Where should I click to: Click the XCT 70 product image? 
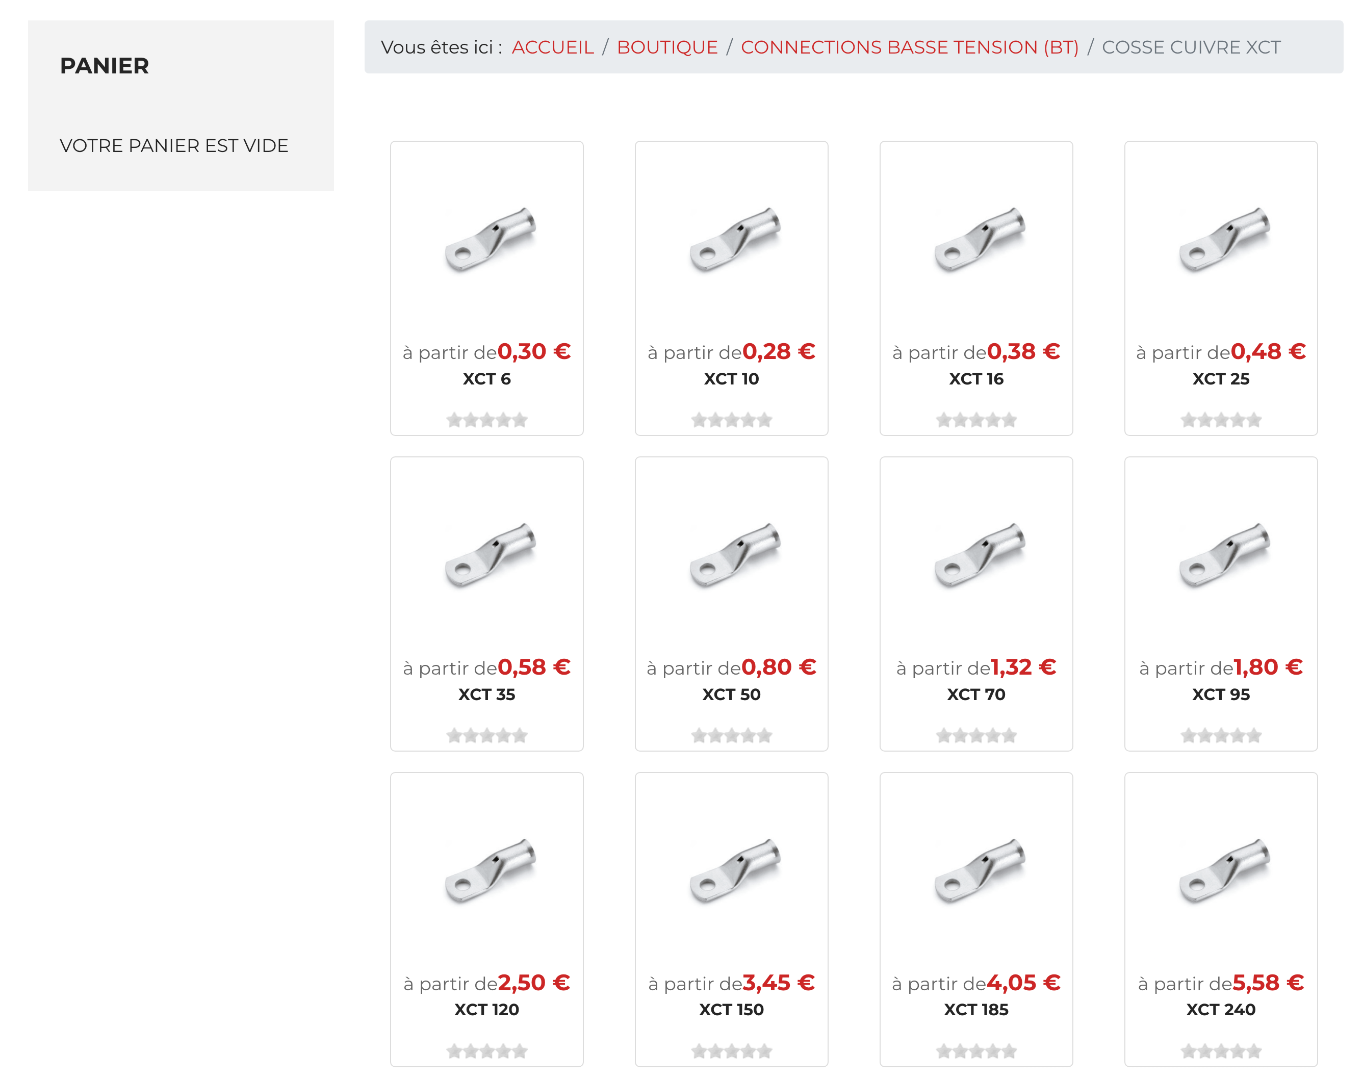tap(980, 555)
